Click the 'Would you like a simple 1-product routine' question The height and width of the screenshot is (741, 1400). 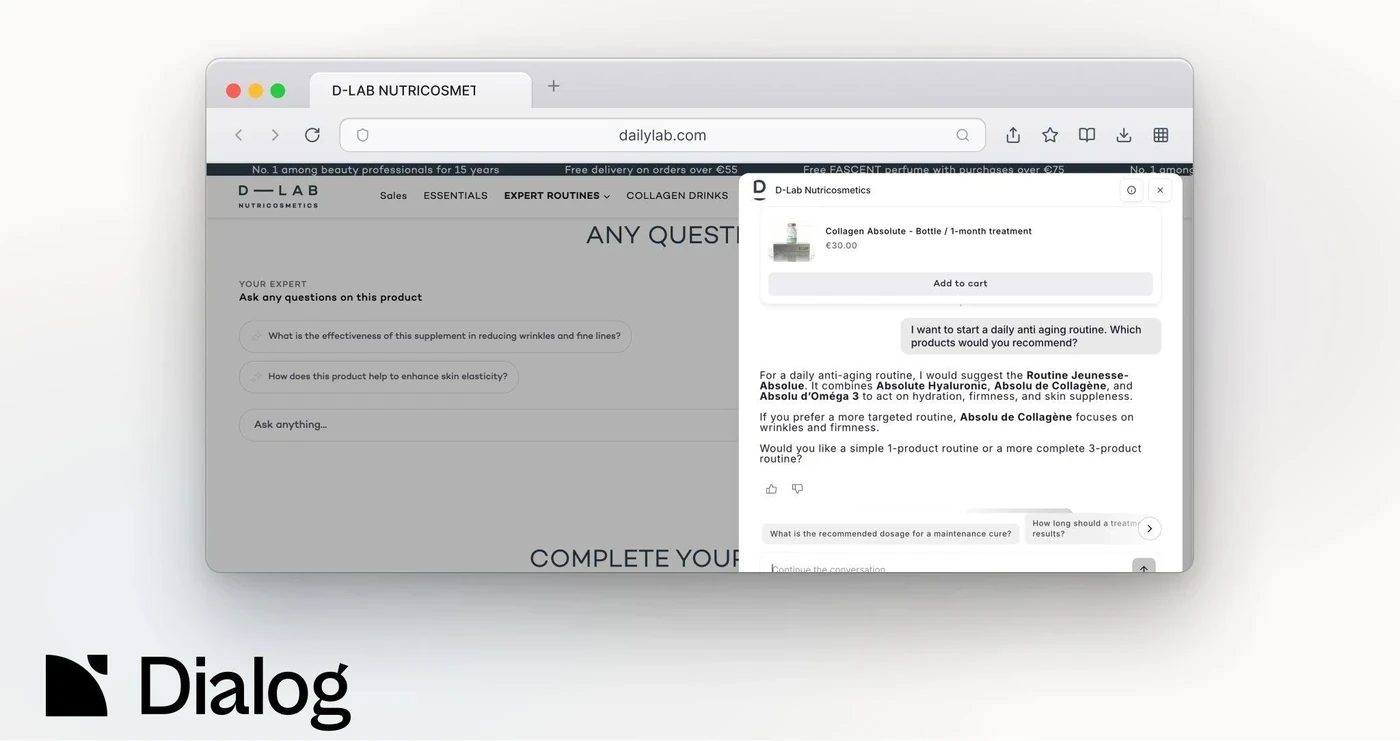pos(950,454)
